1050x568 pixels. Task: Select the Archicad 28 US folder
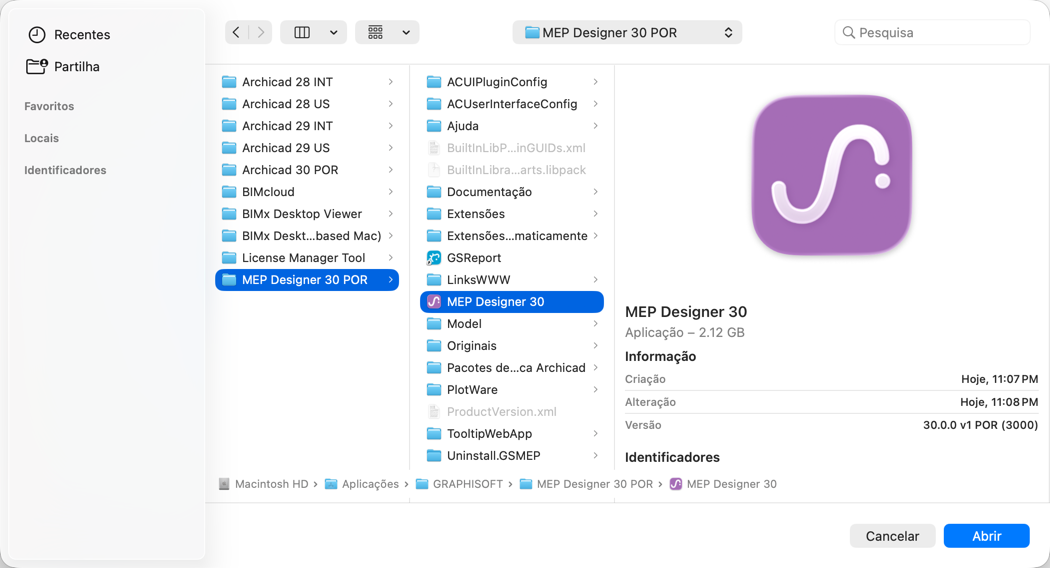coord(307,104)
